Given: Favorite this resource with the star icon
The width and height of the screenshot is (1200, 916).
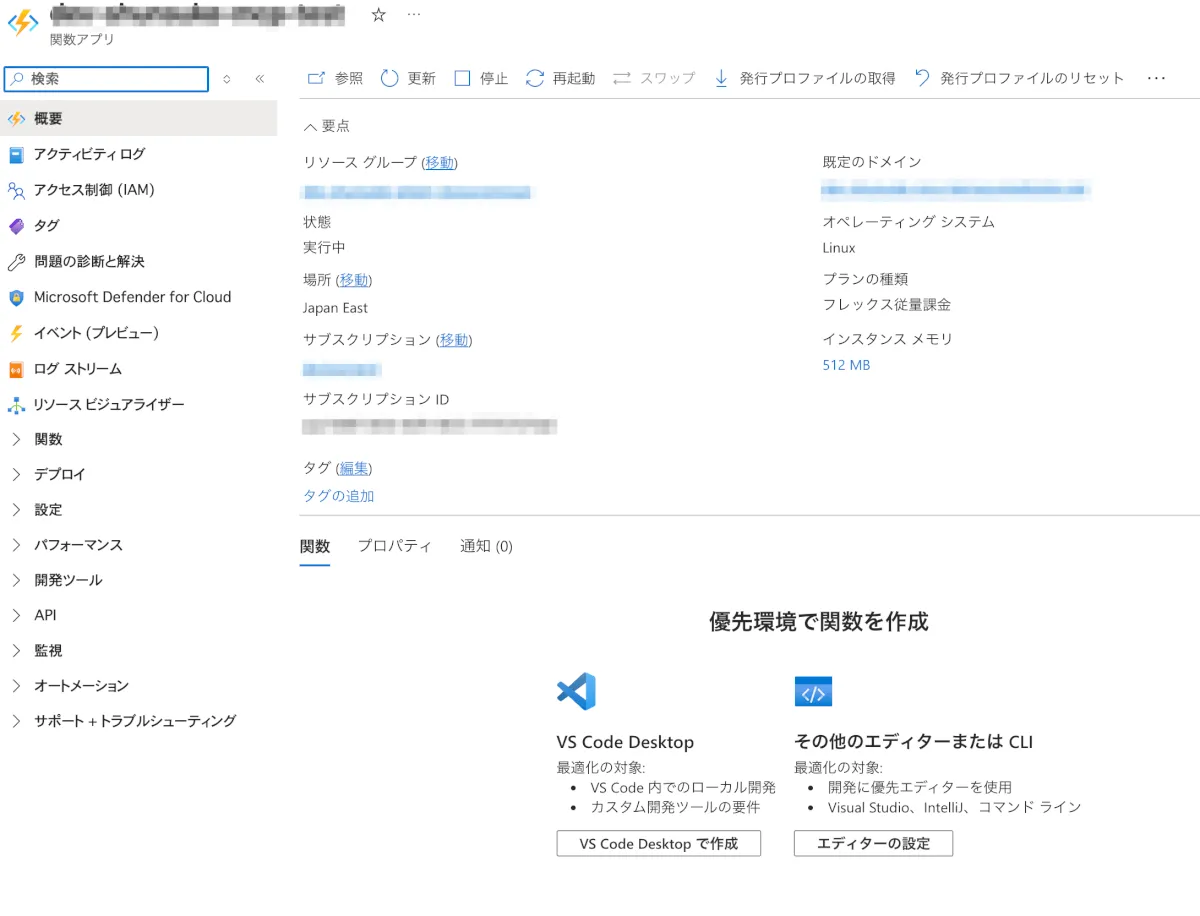Looking at the screenshot, I should tap(378, 15).
